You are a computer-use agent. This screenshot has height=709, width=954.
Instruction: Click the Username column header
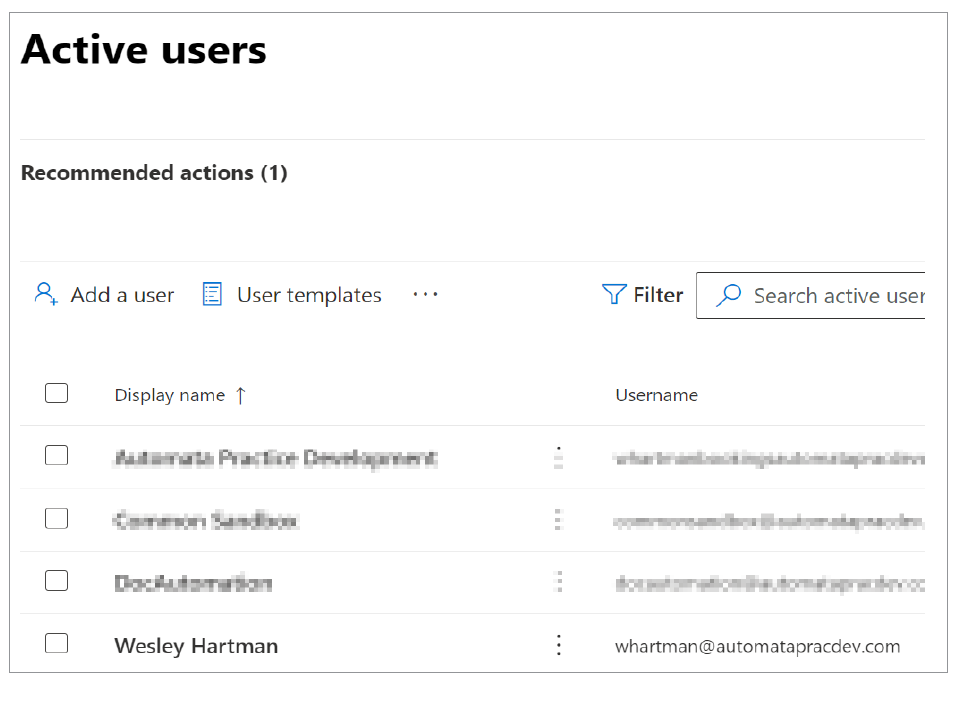tap(656, 395)
